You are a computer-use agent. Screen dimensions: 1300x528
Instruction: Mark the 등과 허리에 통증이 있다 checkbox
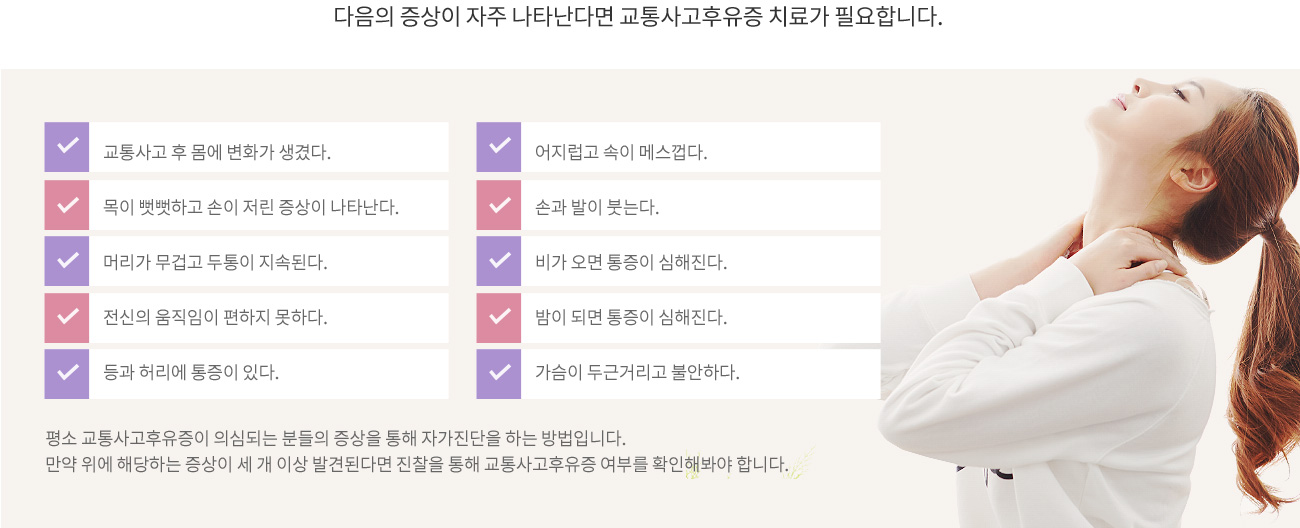coord(67,374)
